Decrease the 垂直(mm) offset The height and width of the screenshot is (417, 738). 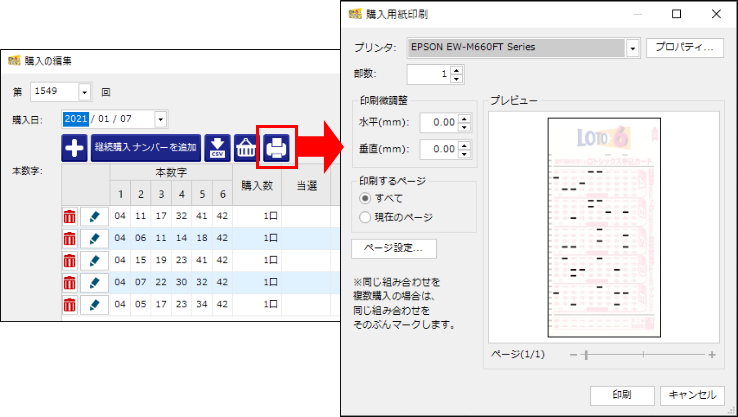pyautogui.click(x=464, y=154)
